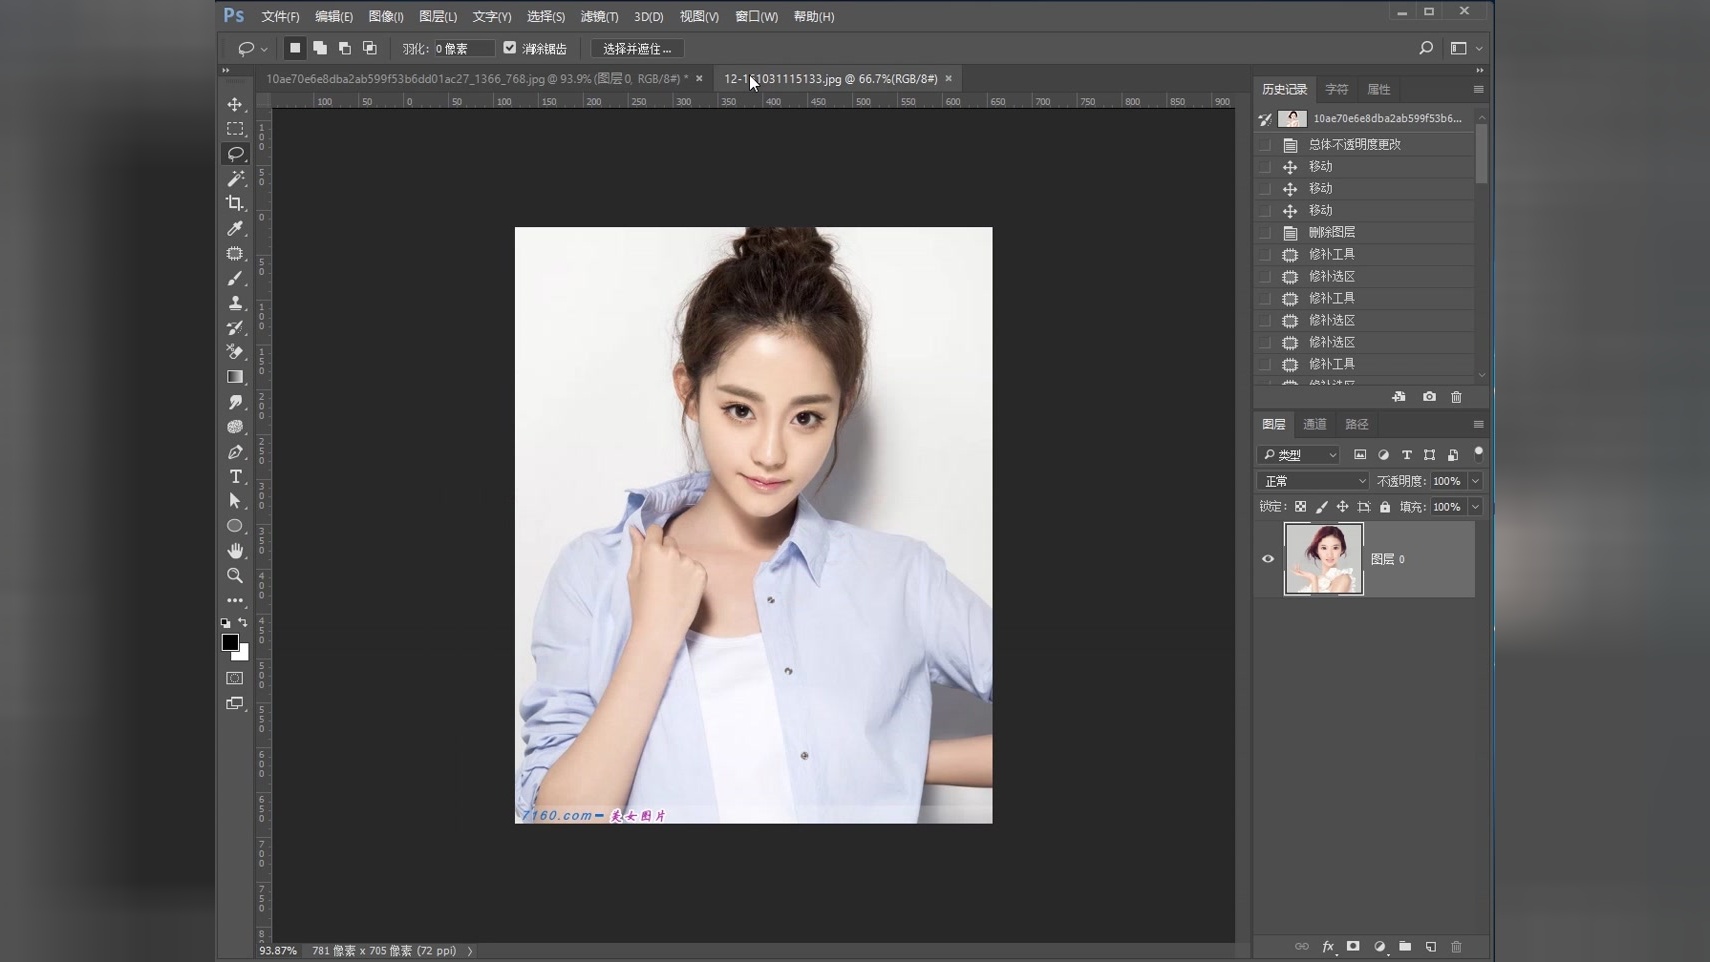Screen dimensions: 1710x962
Task: Open the 图像(I) menu
Action: [x=386, y=16]
